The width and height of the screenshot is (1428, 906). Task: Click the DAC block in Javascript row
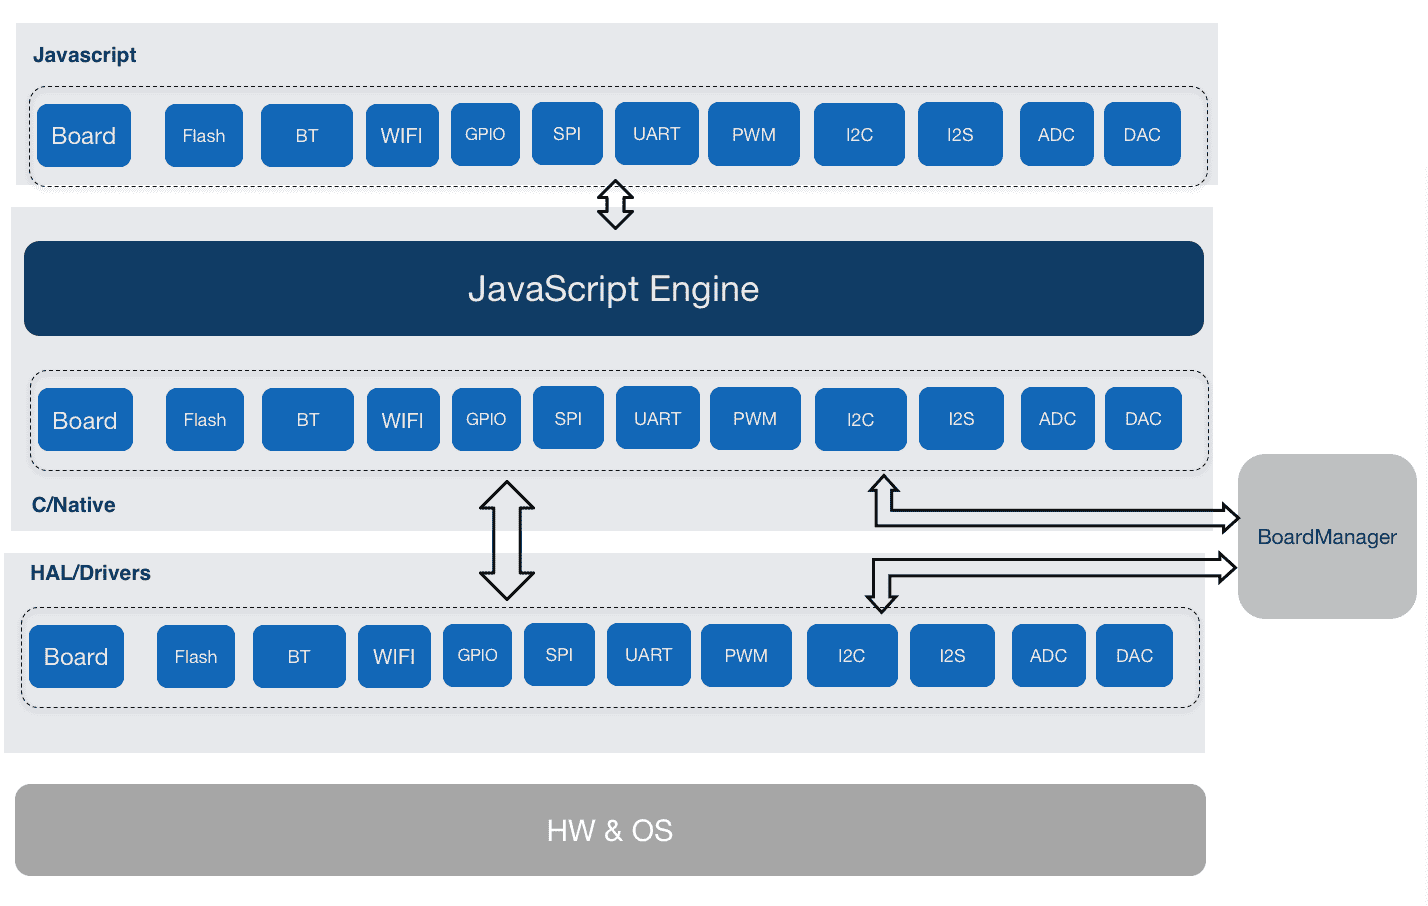coord(1142,135)
